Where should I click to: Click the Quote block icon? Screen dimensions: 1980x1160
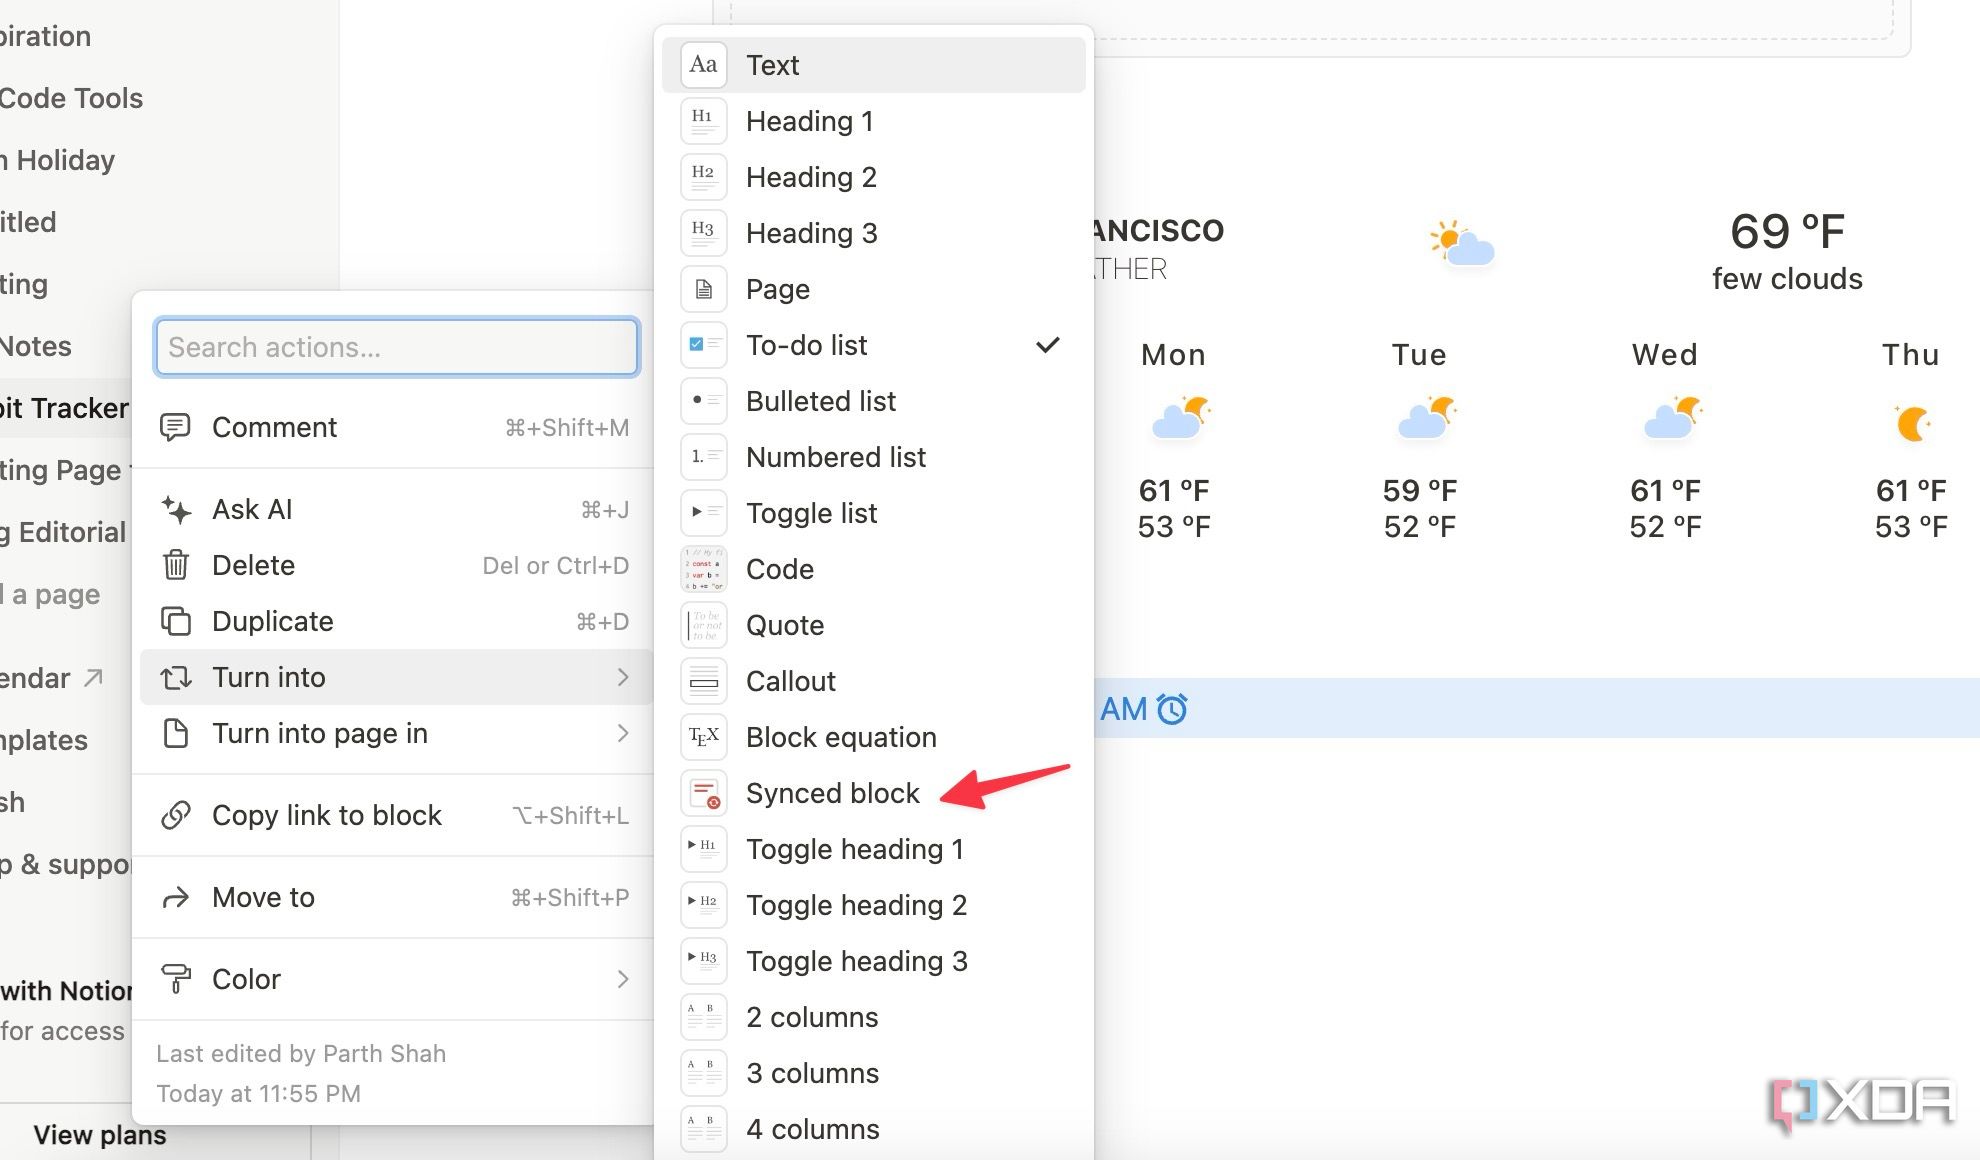706,624
